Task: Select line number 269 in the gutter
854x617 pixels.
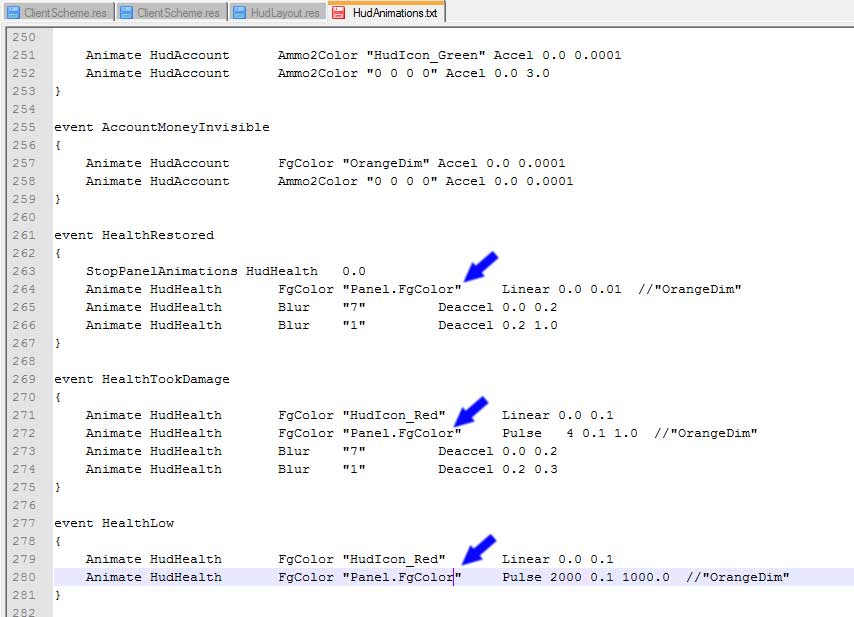Action: click(x=22, y=379)
